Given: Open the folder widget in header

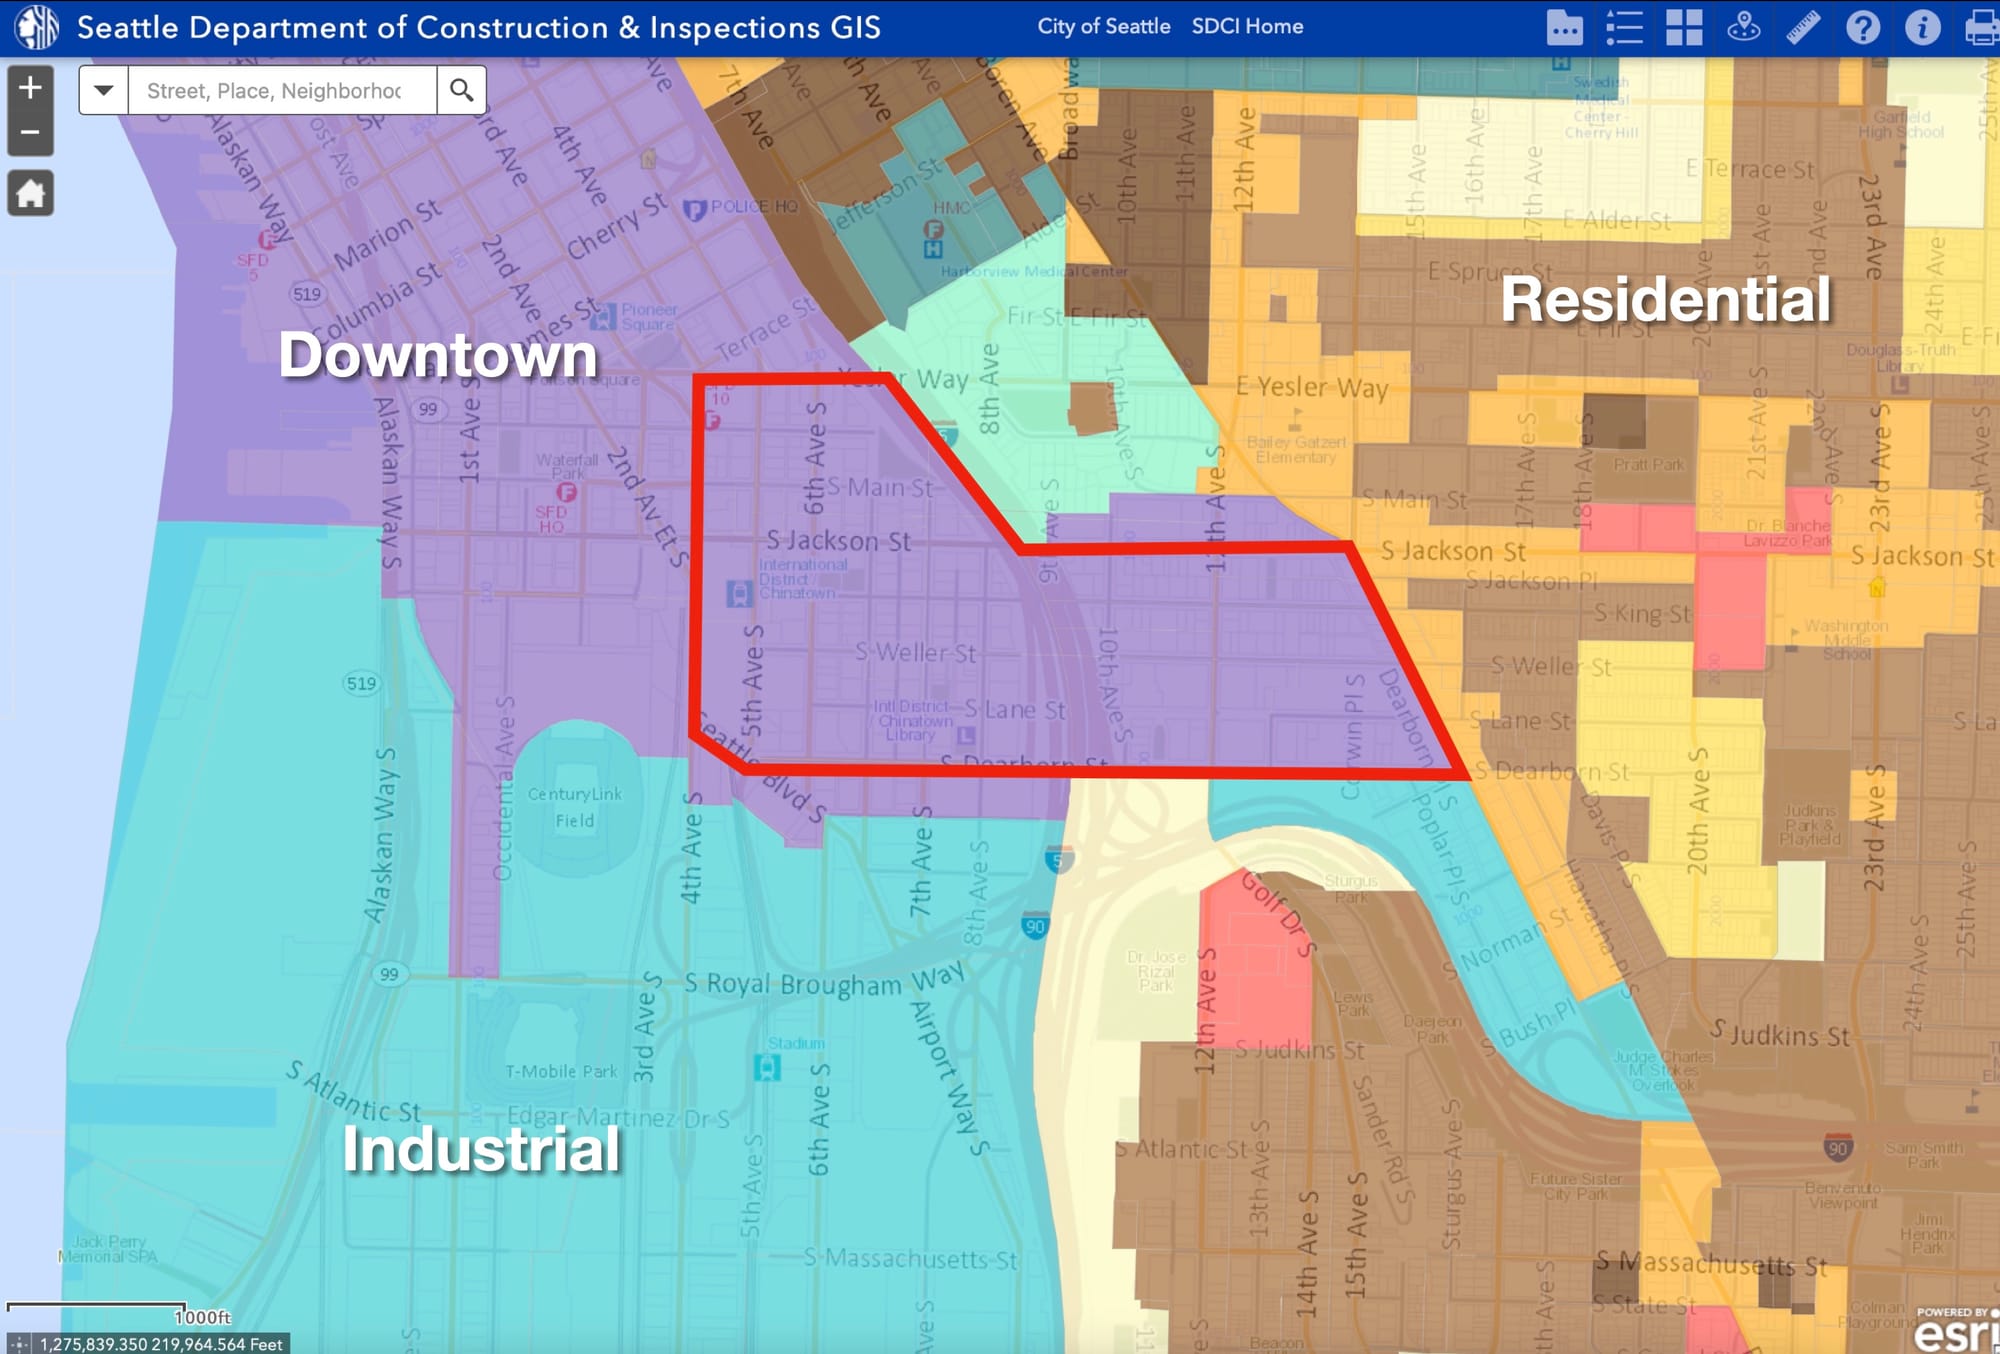Looking at the screenshot, I should 1564,27.
